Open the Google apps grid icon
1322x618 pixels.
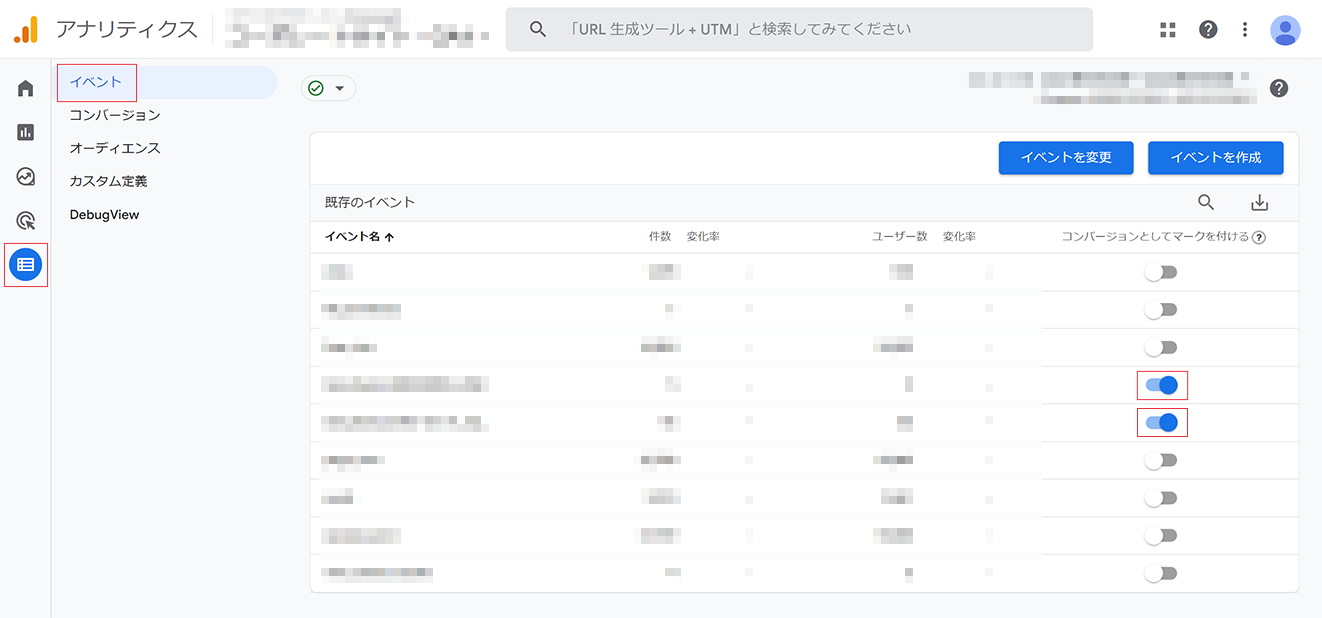1168,29
